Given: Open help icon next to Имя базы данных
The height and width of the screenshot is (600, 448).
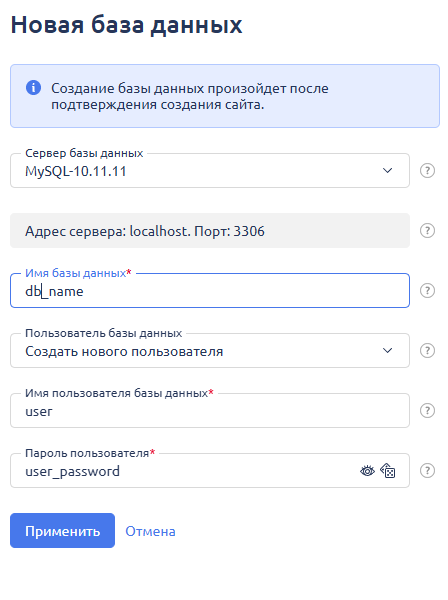Looking at the screenshot, I should pos(427,290).
